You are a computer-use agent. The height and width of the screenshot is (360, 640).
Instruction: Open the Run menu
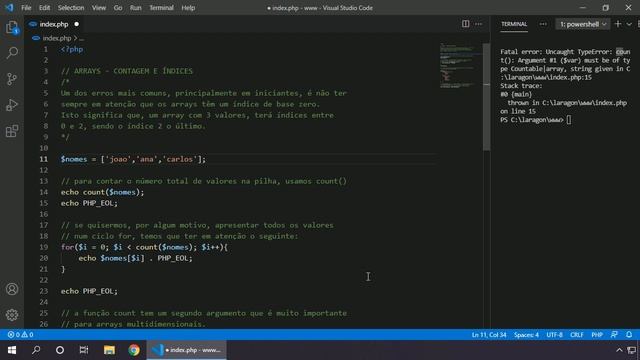point(136,8)
